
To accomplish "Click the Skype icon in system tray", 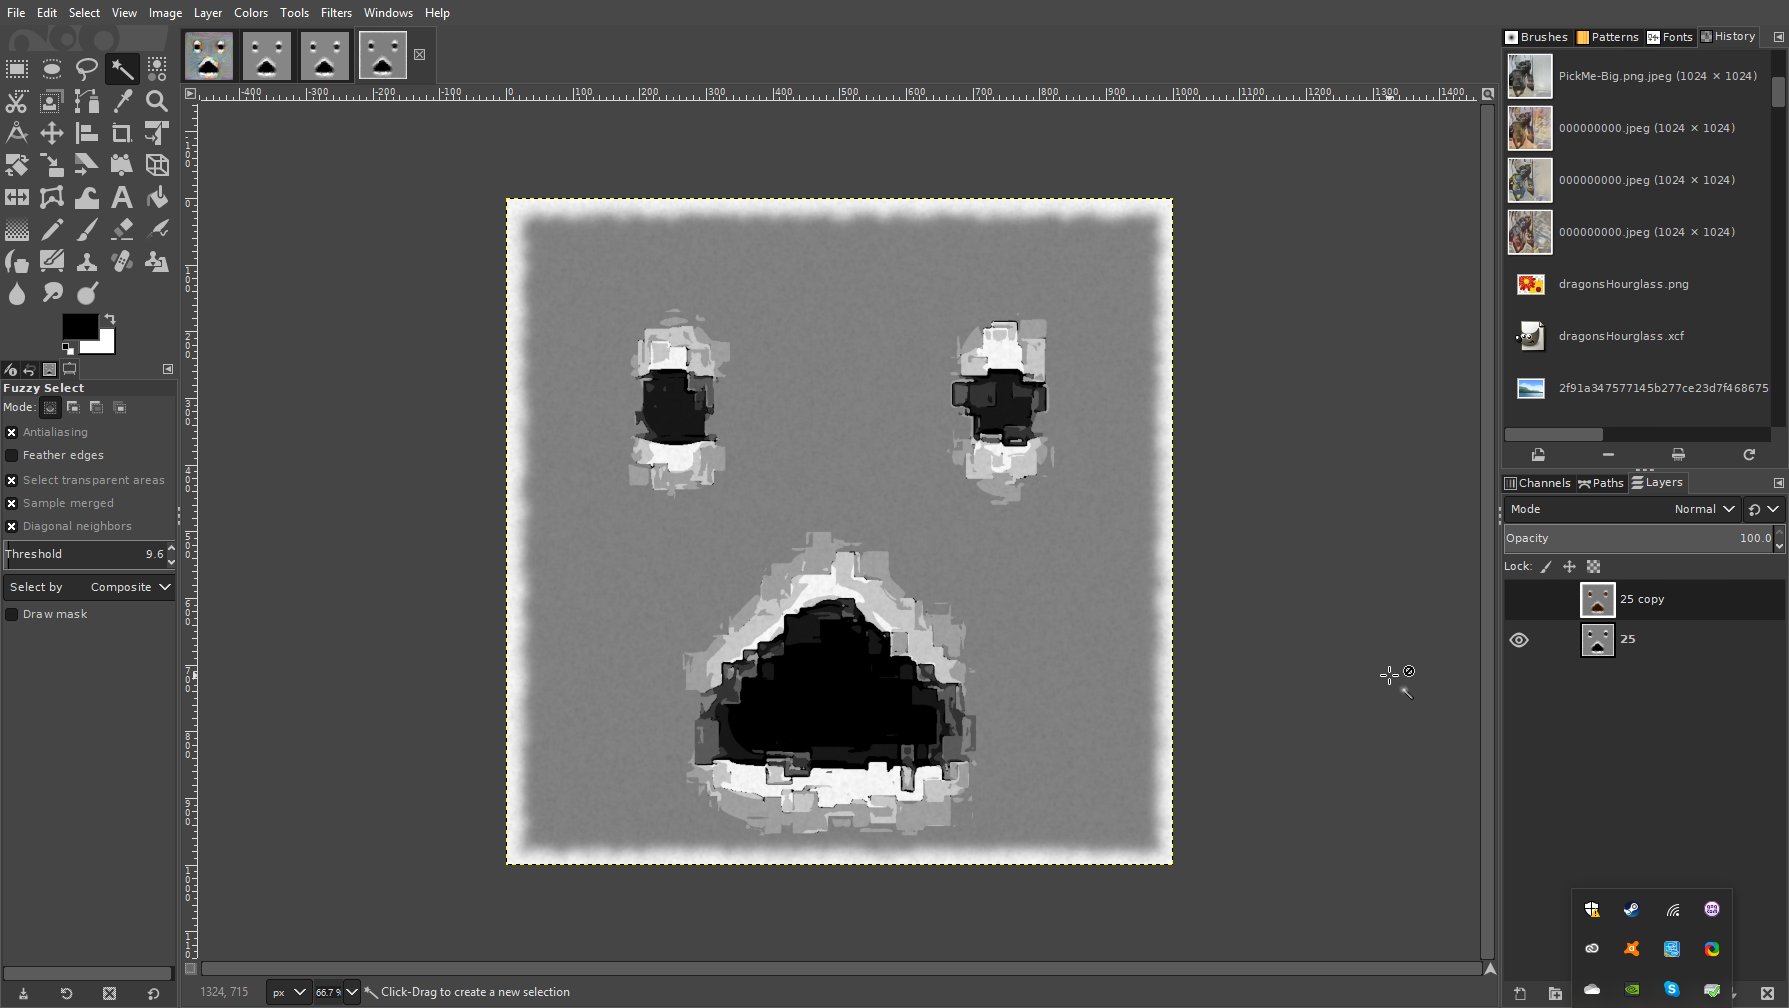I will [x=1671, y=990].
